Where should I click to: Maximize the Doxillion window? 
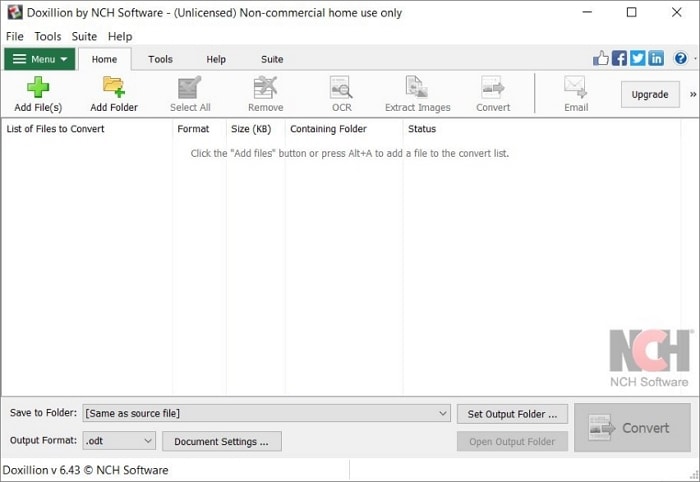(x=631, y=12)
